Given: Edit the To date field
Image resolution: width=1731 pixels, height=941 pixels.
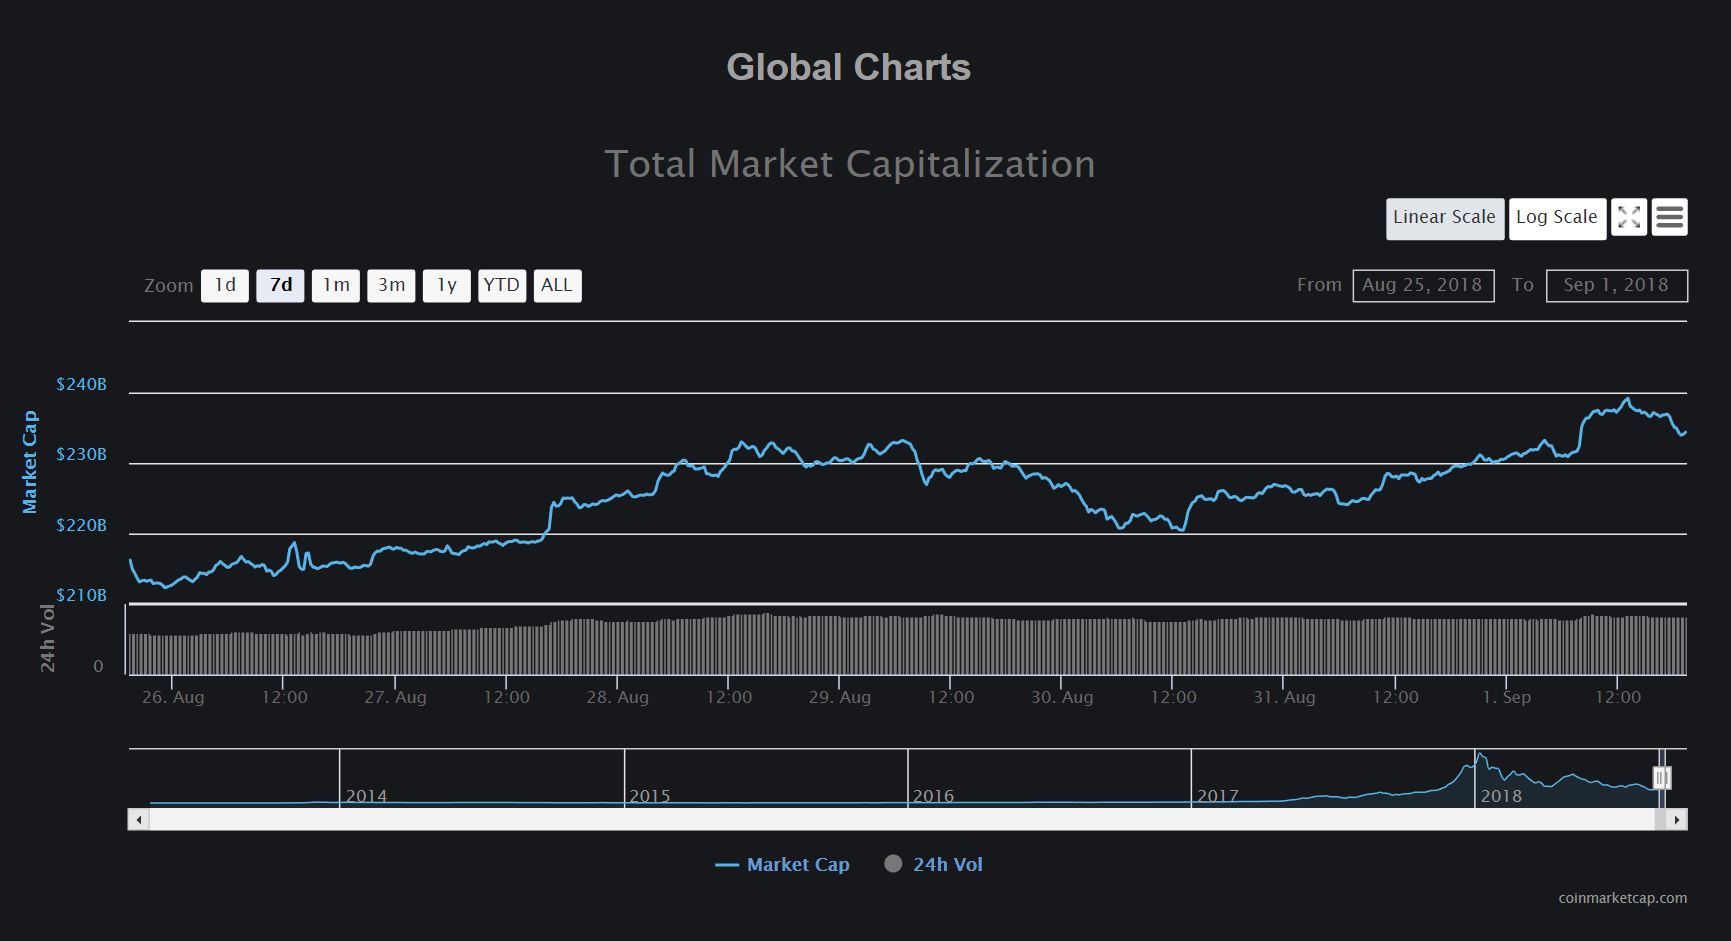Looking at the screenshot, I should coord(1616,286).
